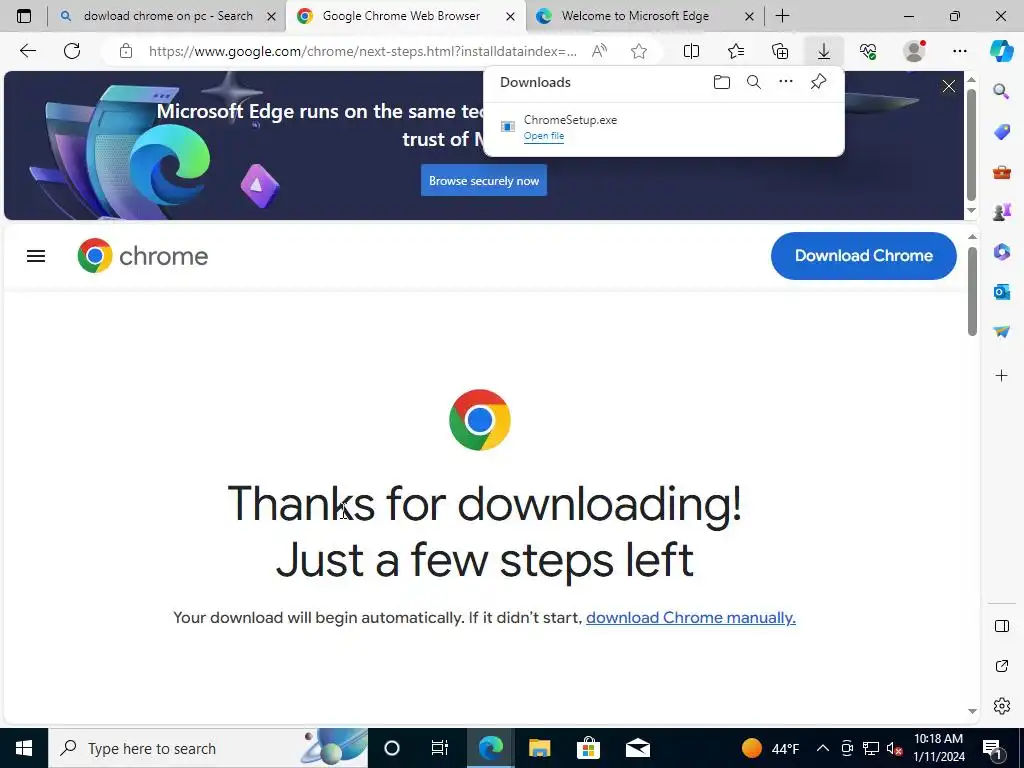Viewport: 1024px width, 768px height.
Task: Open the sidebar Search icon
Action: coord(1001,91)
